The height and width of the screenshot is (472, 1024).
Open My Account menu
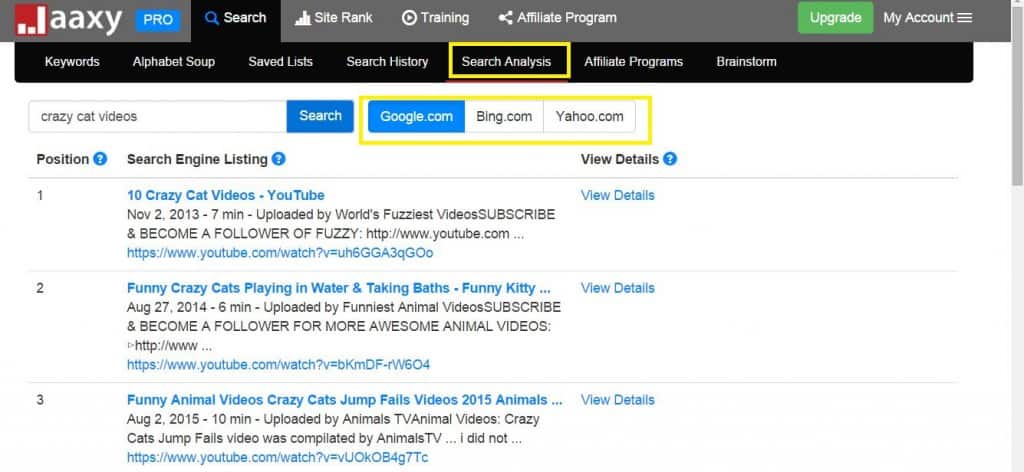(927, 18)
